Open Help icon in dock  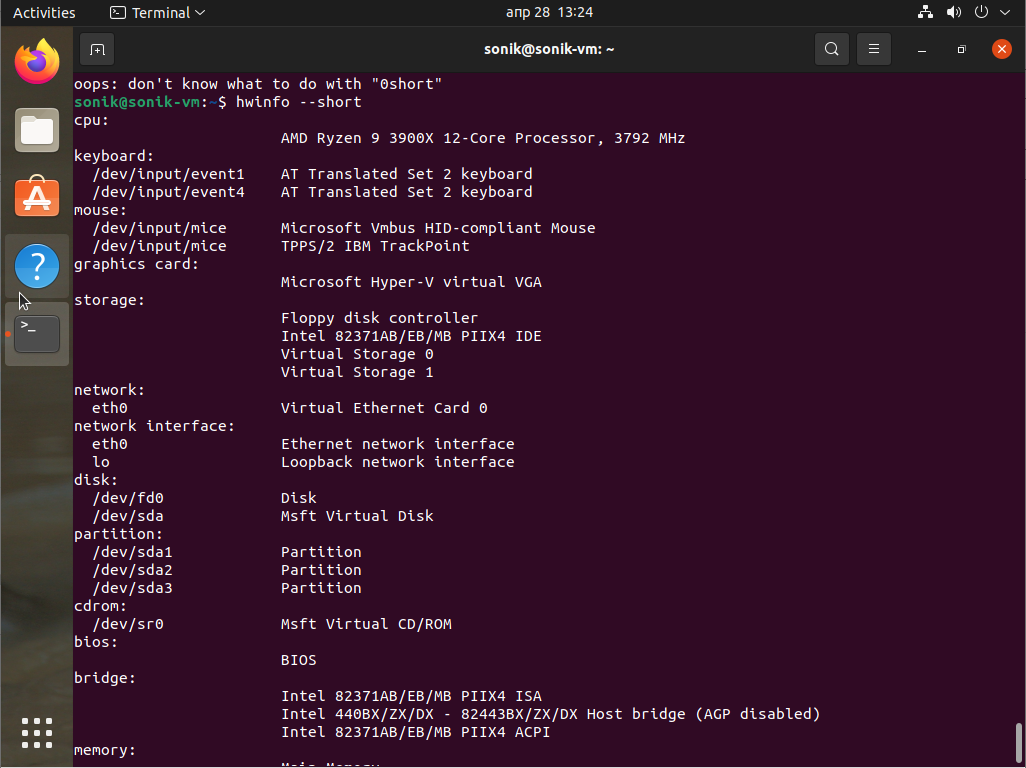point(37,266)
